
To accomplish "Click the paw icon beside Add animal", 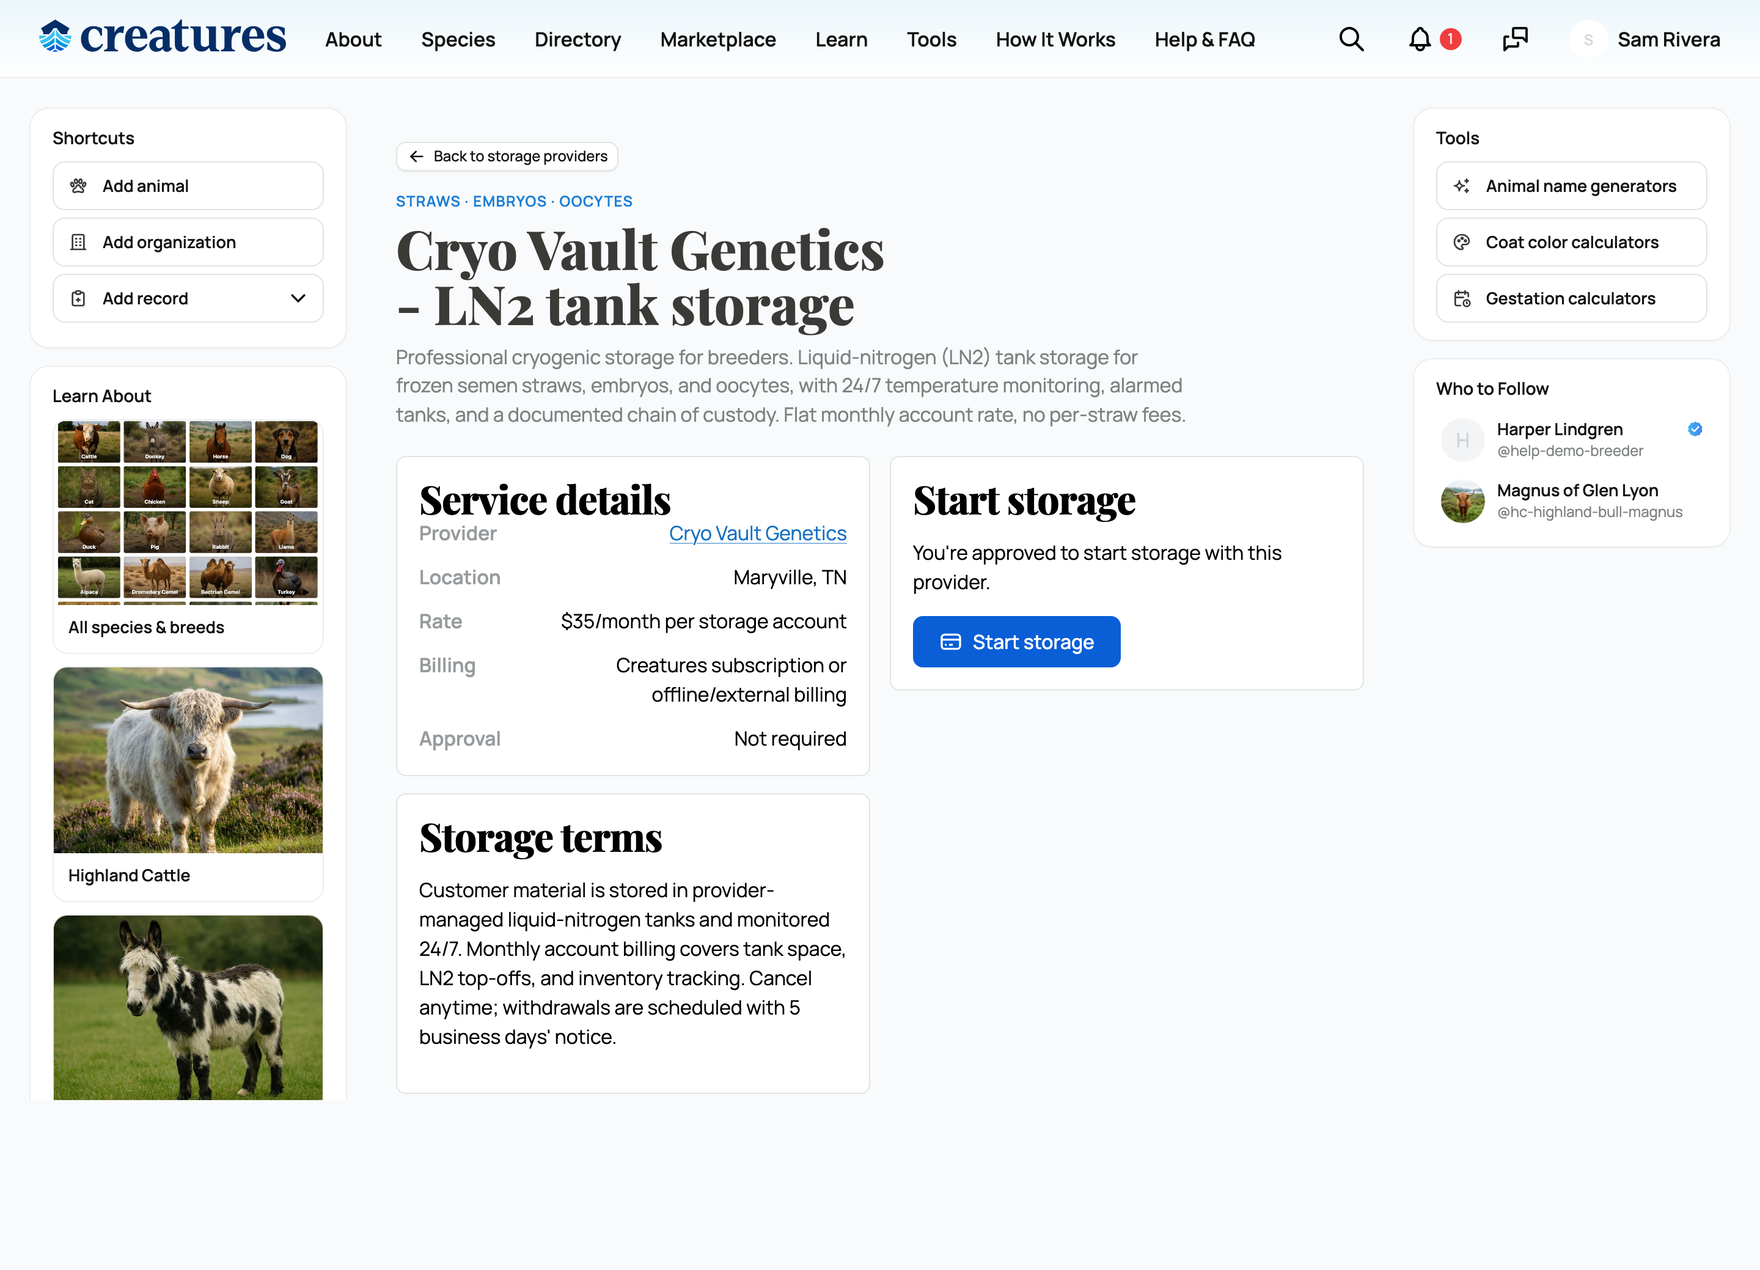I will (78, 186).
